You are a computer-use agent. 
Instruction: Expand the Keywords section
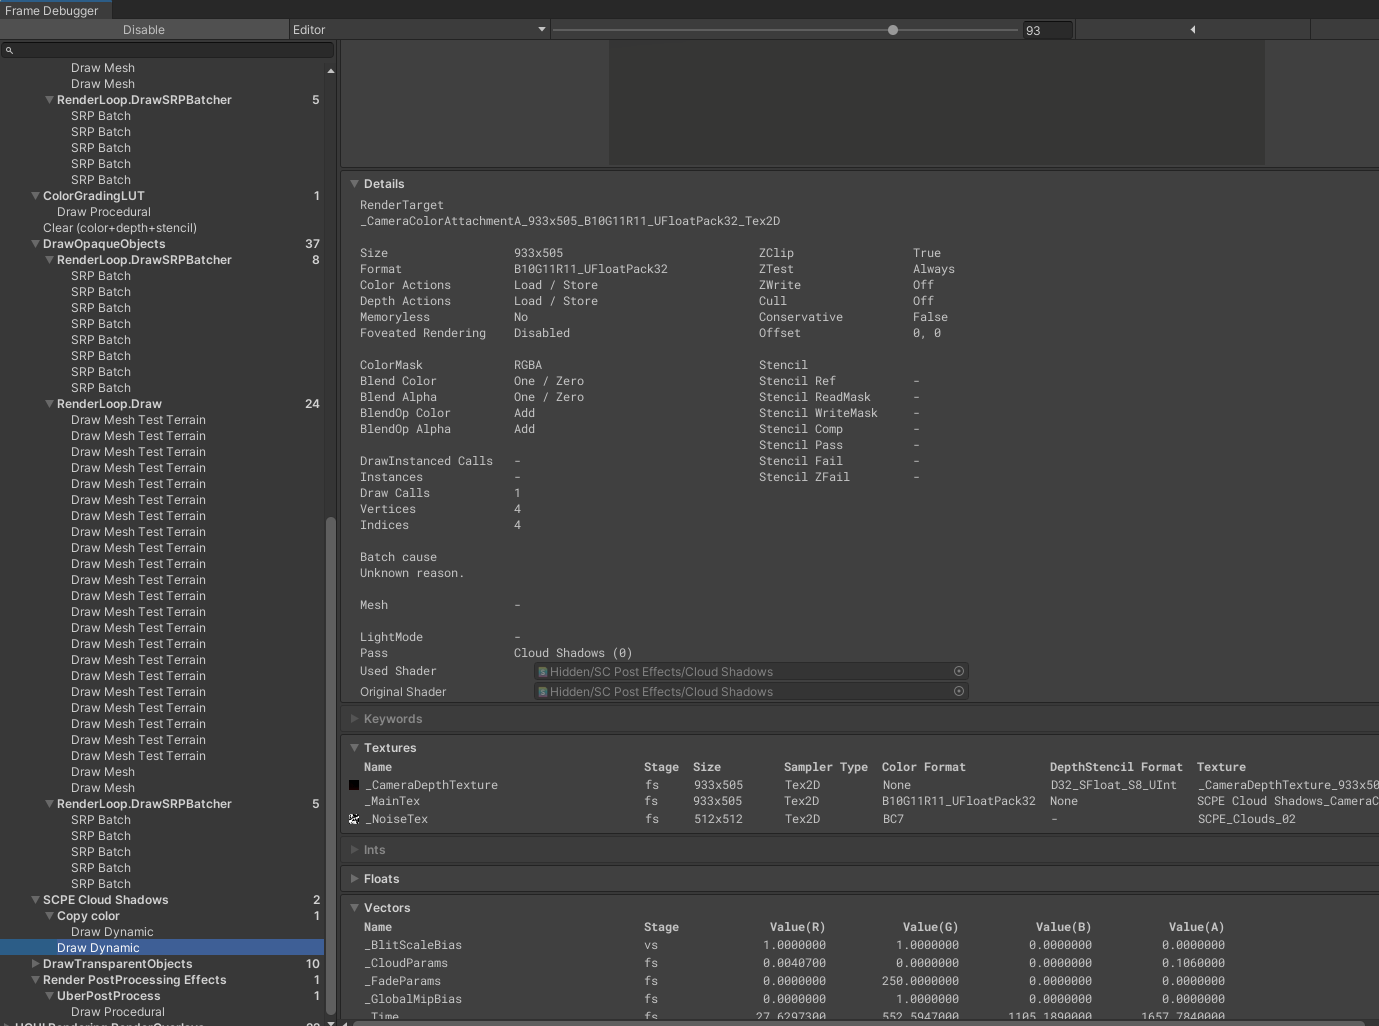(354, 719)
